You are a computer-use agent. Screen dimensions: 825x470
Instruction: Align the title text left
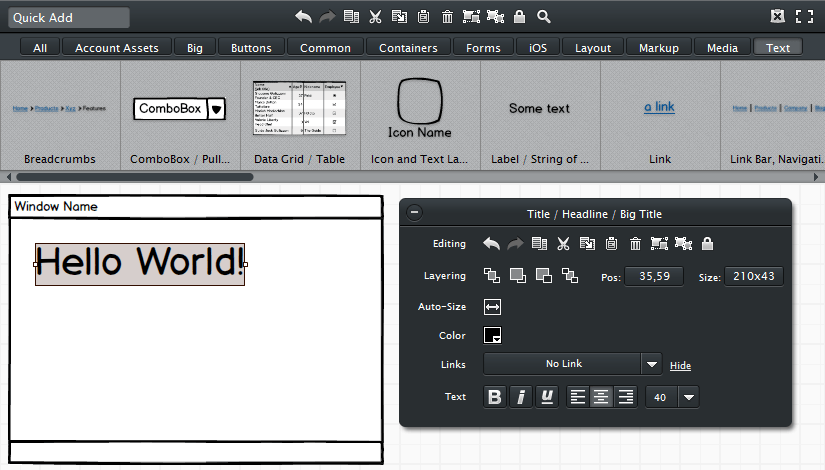[x=577, y=397]
